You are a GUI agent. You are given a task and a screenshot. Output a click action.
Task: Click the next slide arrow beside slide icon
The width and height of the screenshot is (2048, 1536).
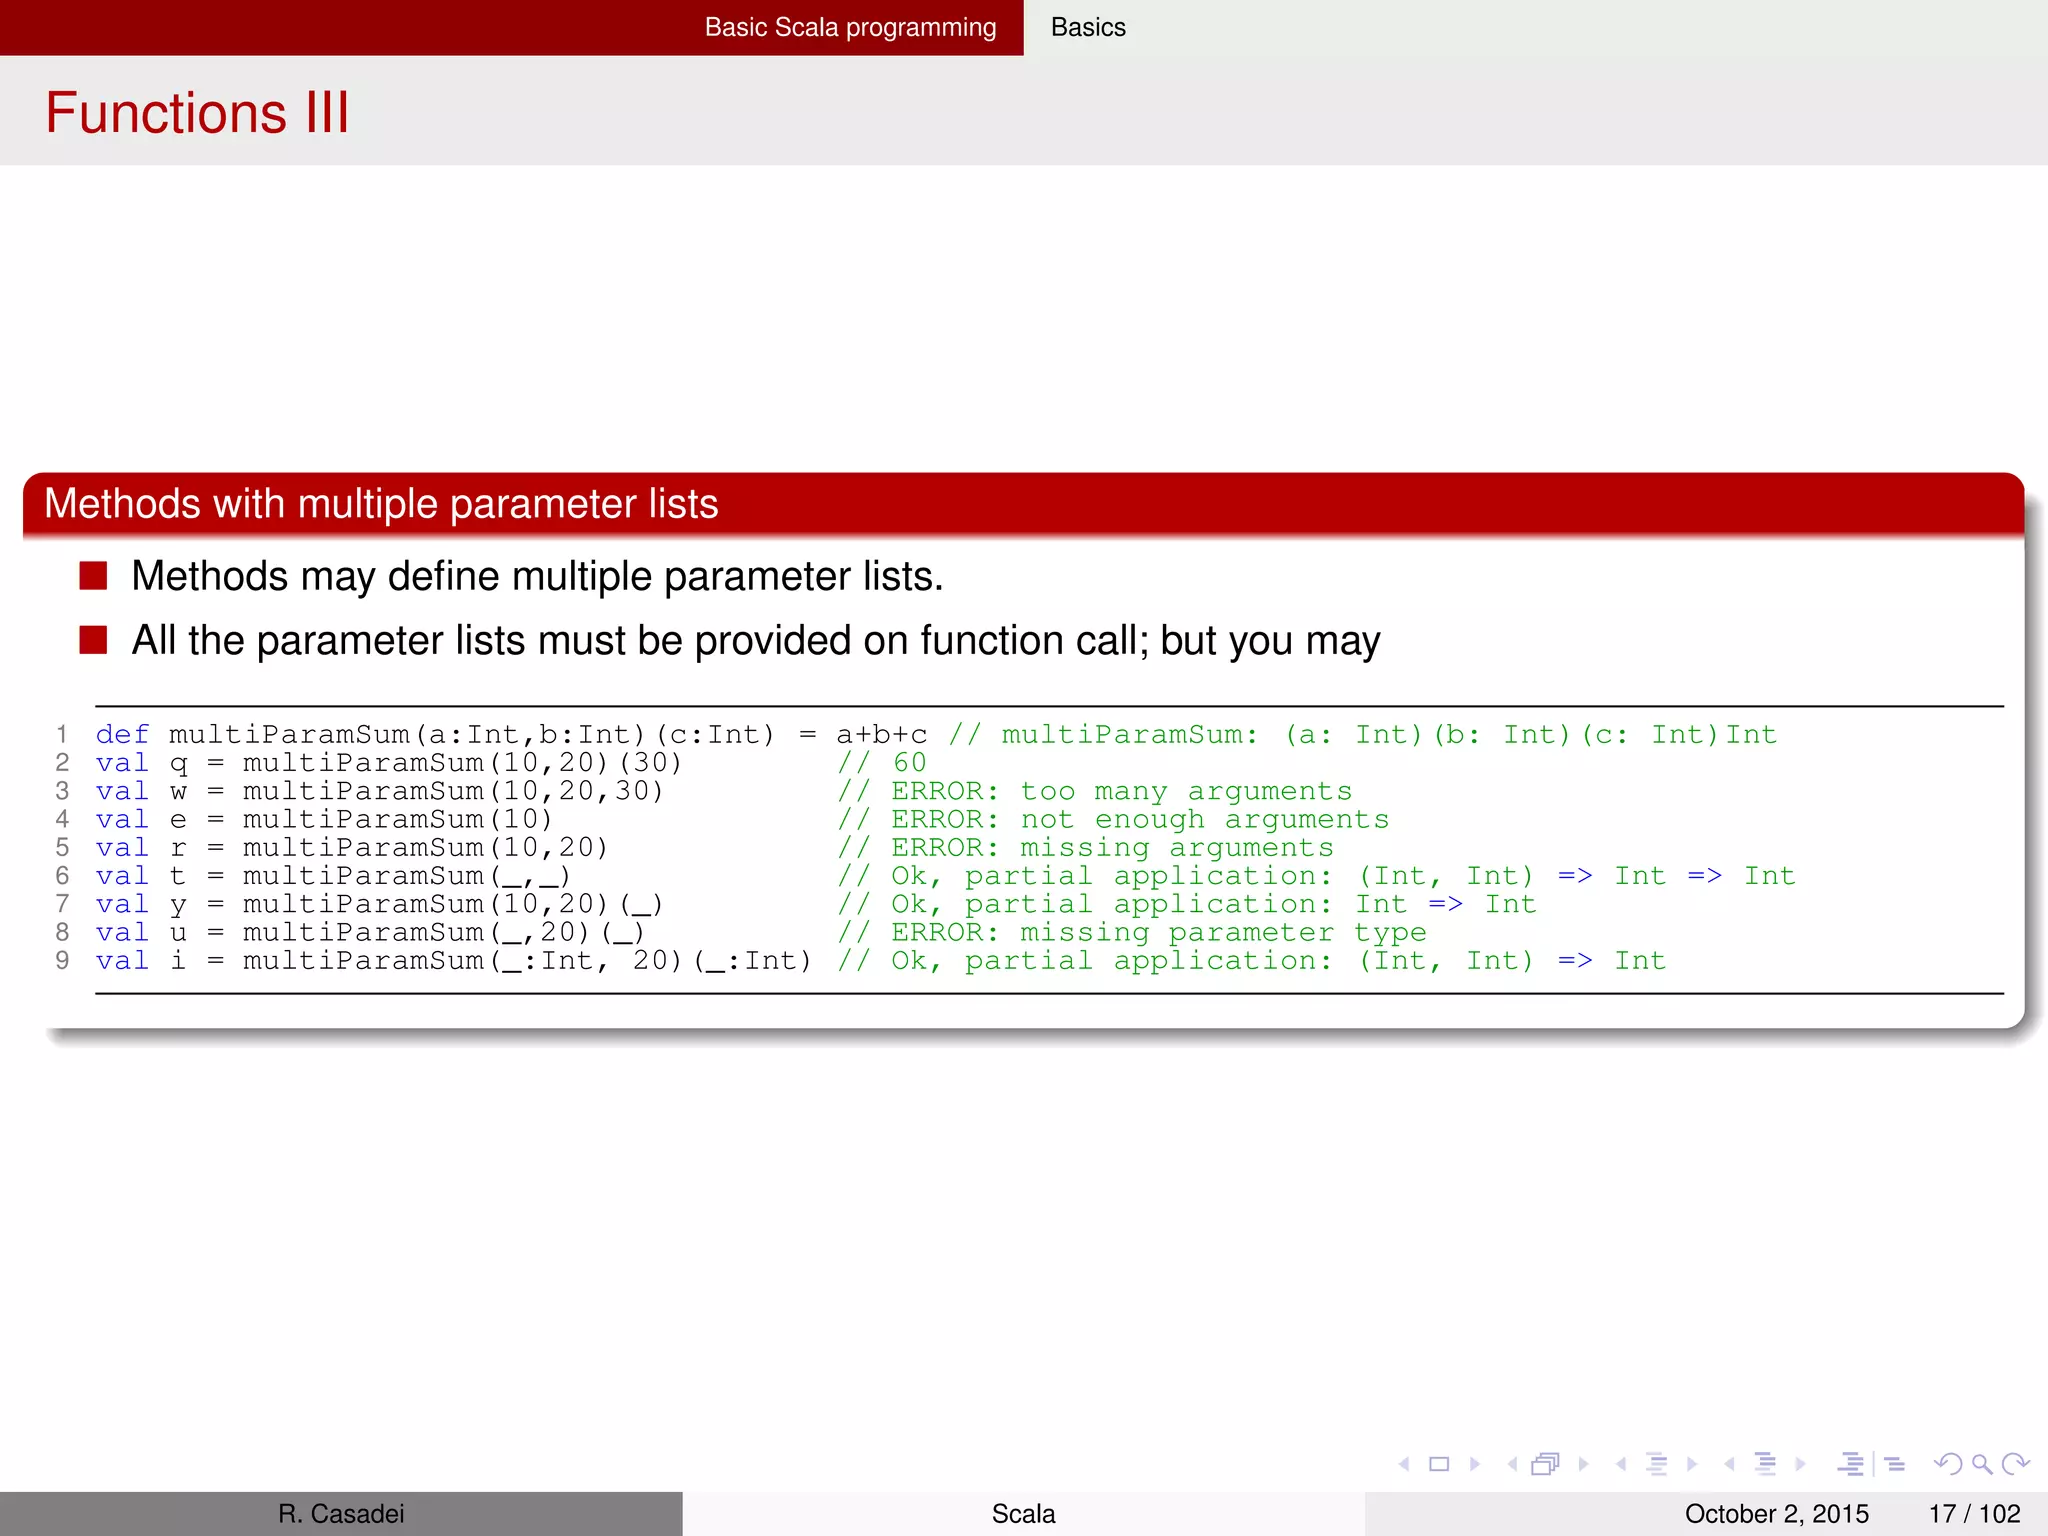coord(1474,1464)
